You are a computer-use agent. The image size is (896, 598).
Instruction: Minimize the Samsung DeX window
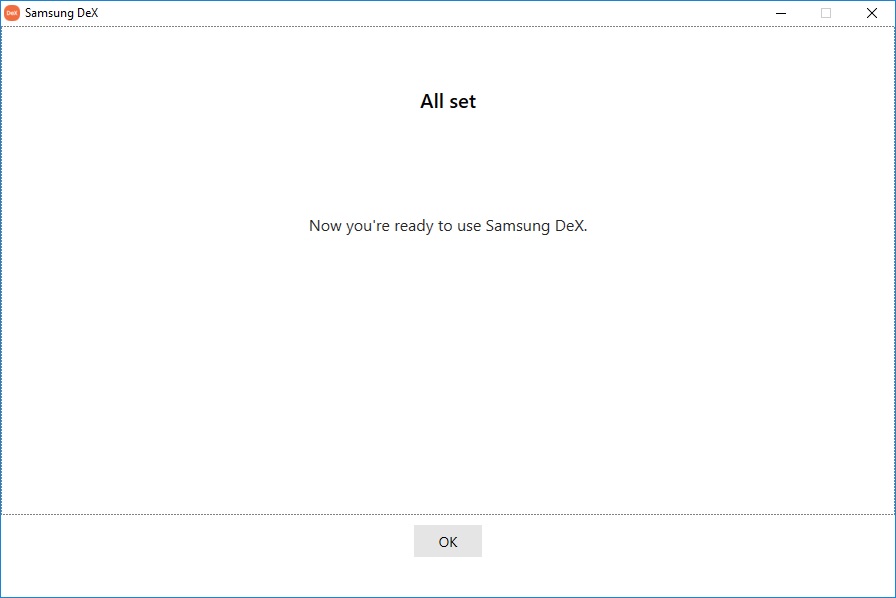(x=780, y=13)
